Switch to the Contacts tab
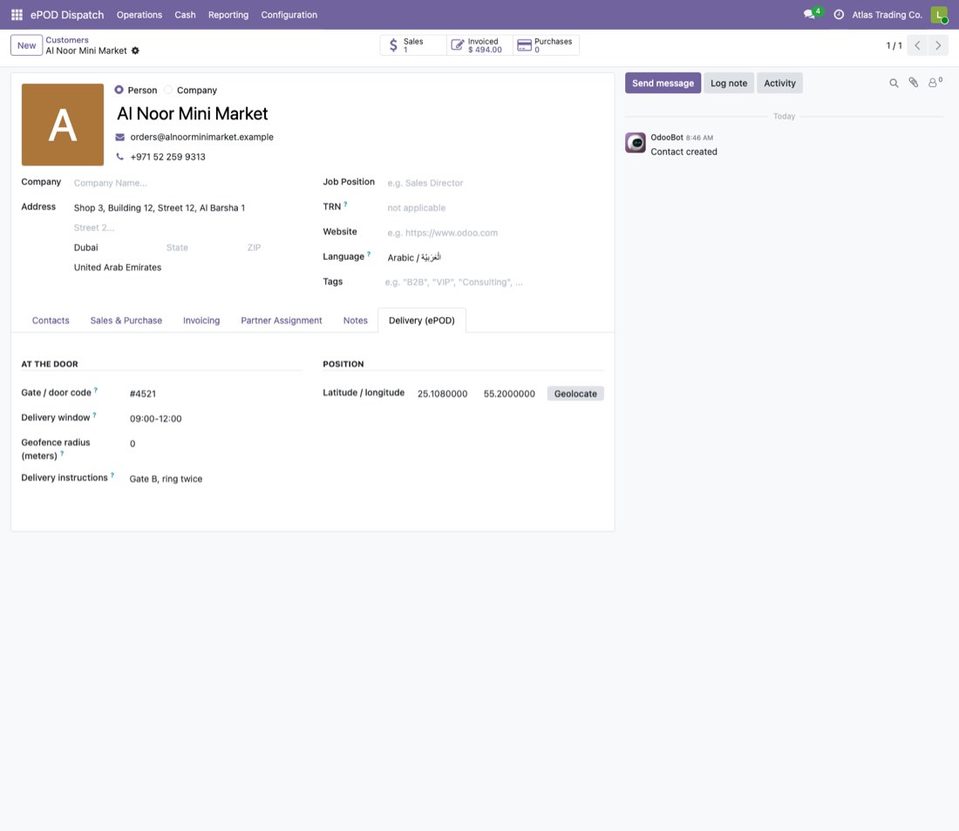The width and height of the screenshot is (959, 831). [x=51, y=320]
